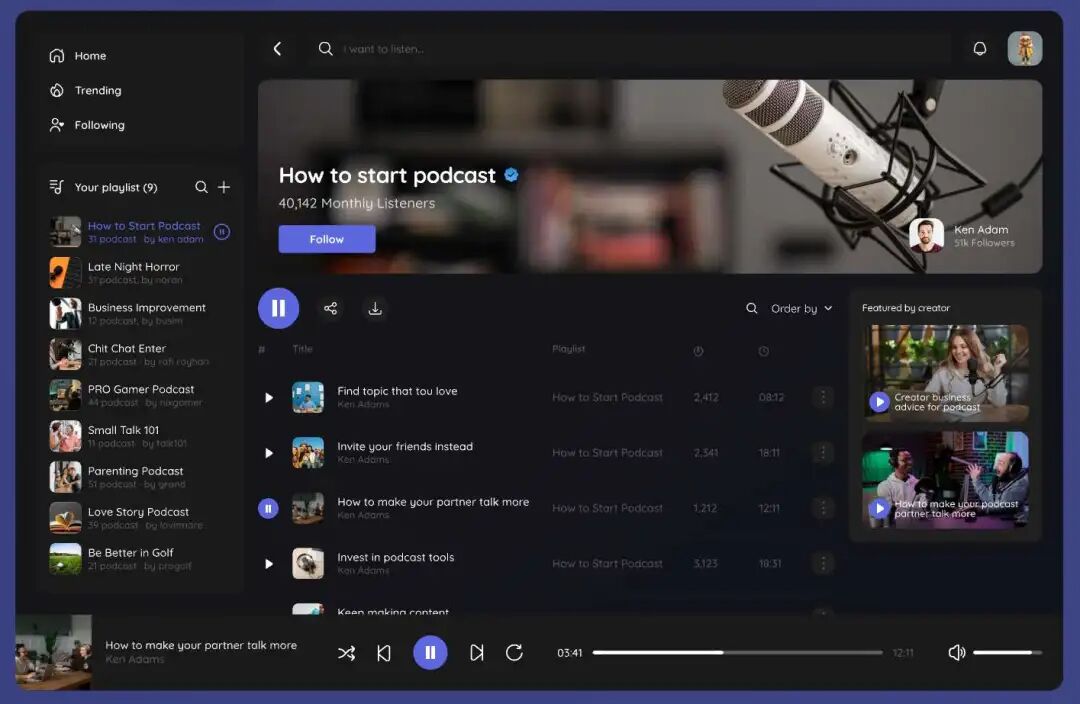Play 'Find topic that tou love'
The image size is (1080, 704).
(269, 397)
